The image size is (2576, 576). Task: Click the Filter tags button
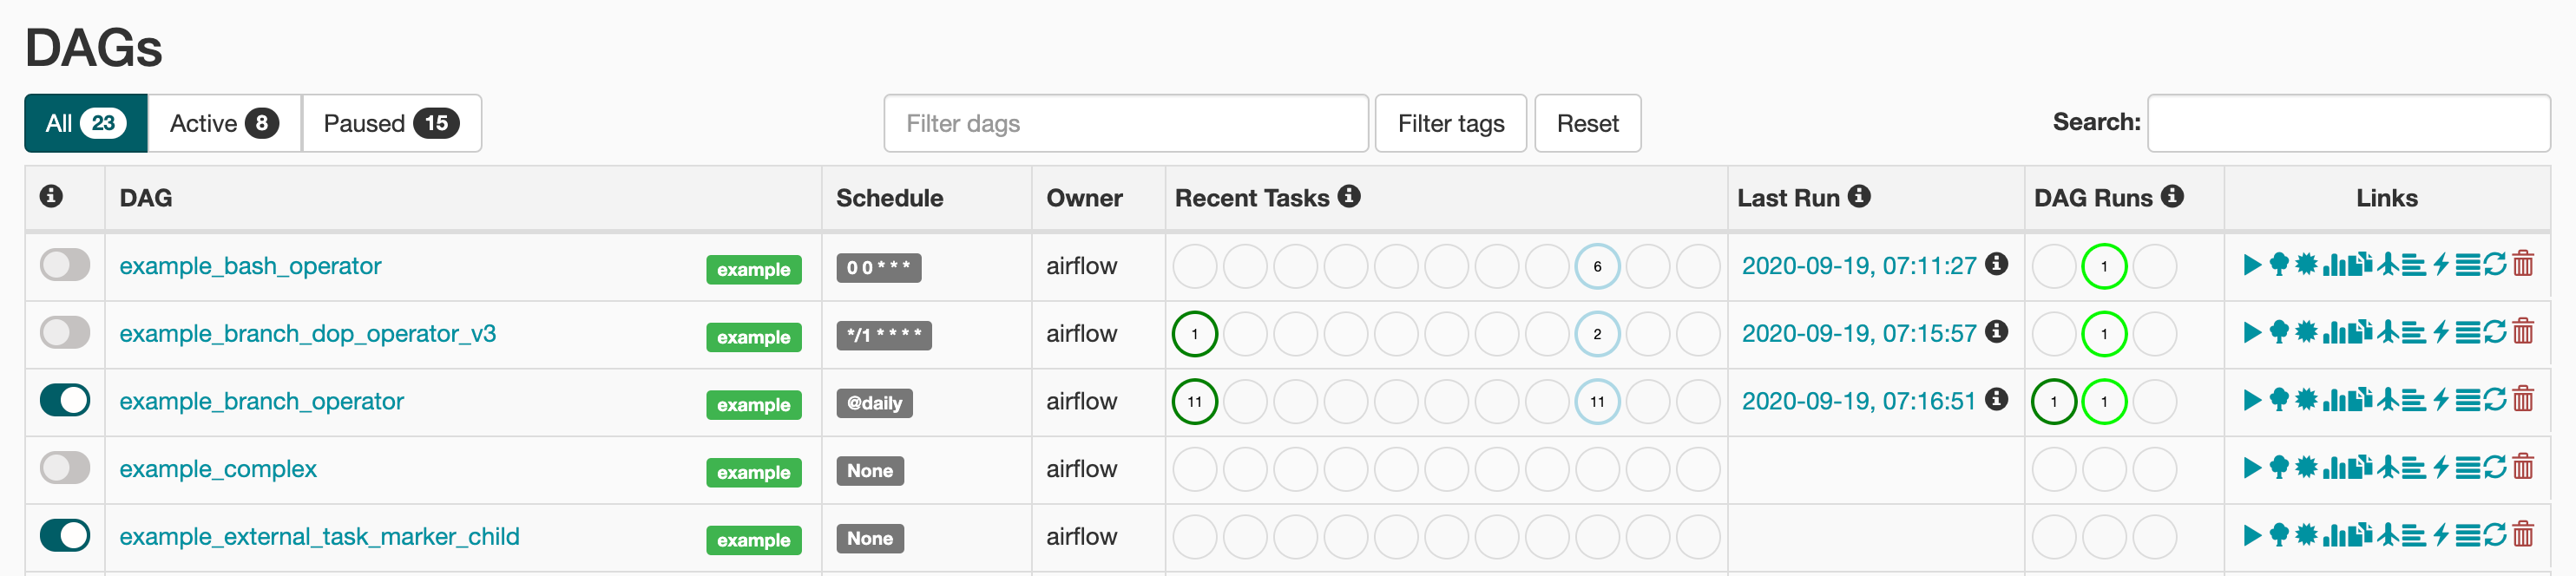[x=1450, y=123]
